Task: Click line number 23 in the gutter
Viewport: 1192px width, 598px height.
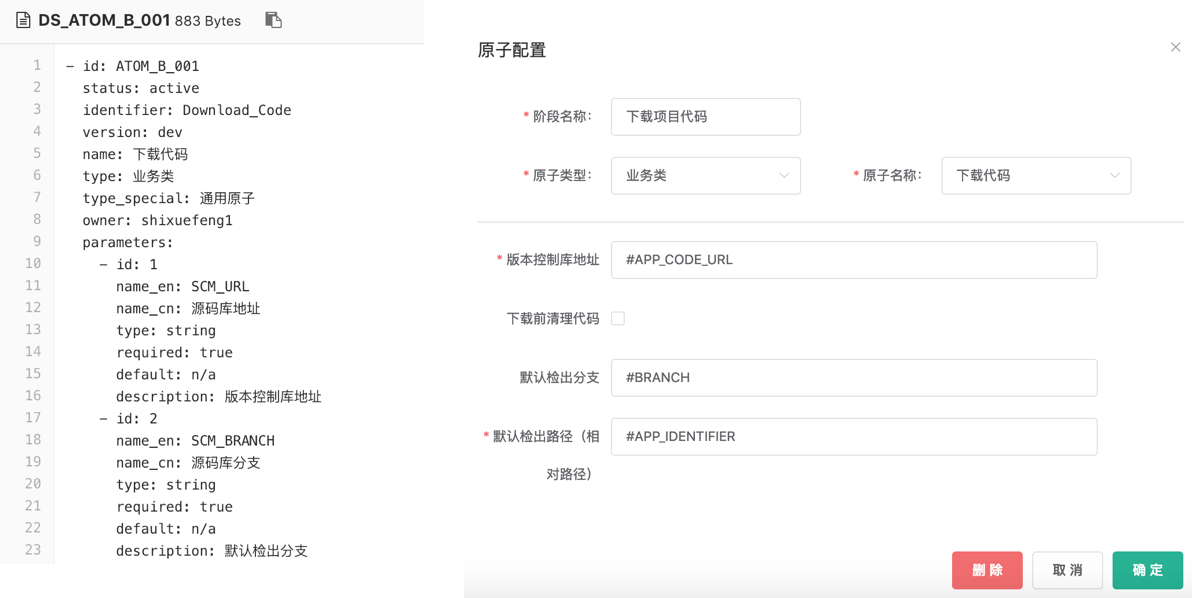Action: [x=33, y=549]
